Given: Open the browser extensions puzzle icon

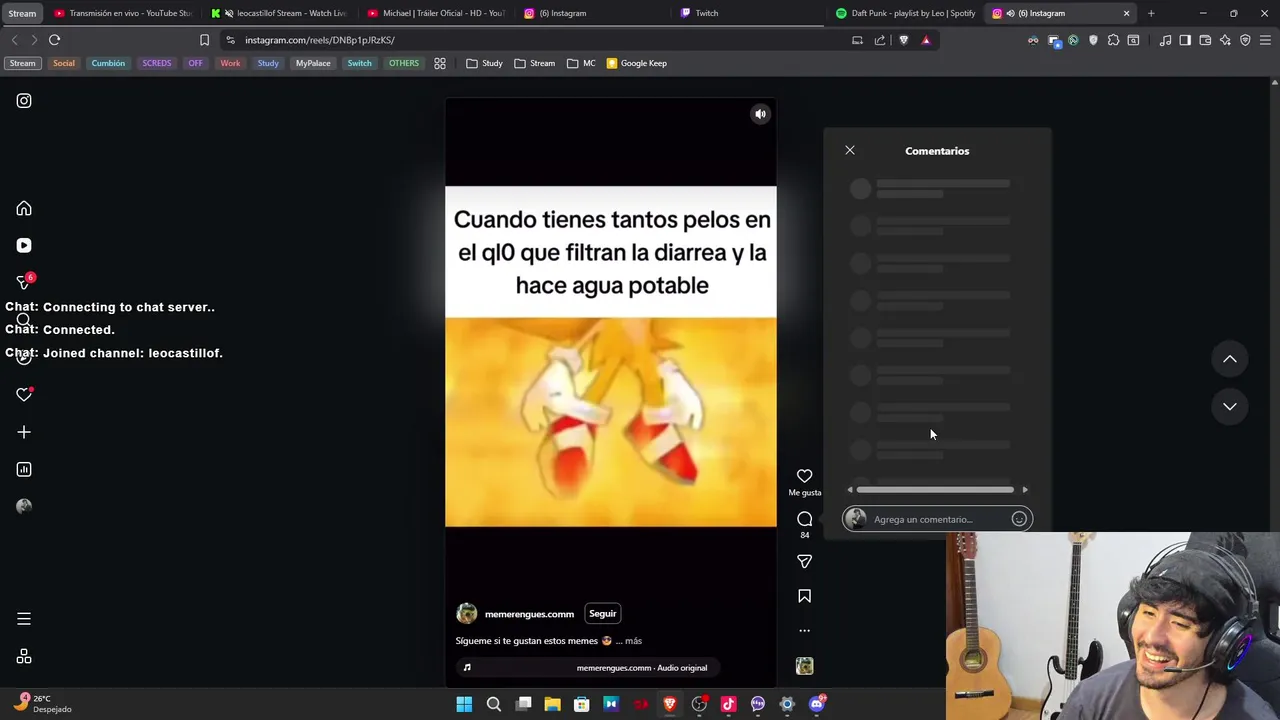Looking at the screenshot, I should click(x=1113, y=40).
